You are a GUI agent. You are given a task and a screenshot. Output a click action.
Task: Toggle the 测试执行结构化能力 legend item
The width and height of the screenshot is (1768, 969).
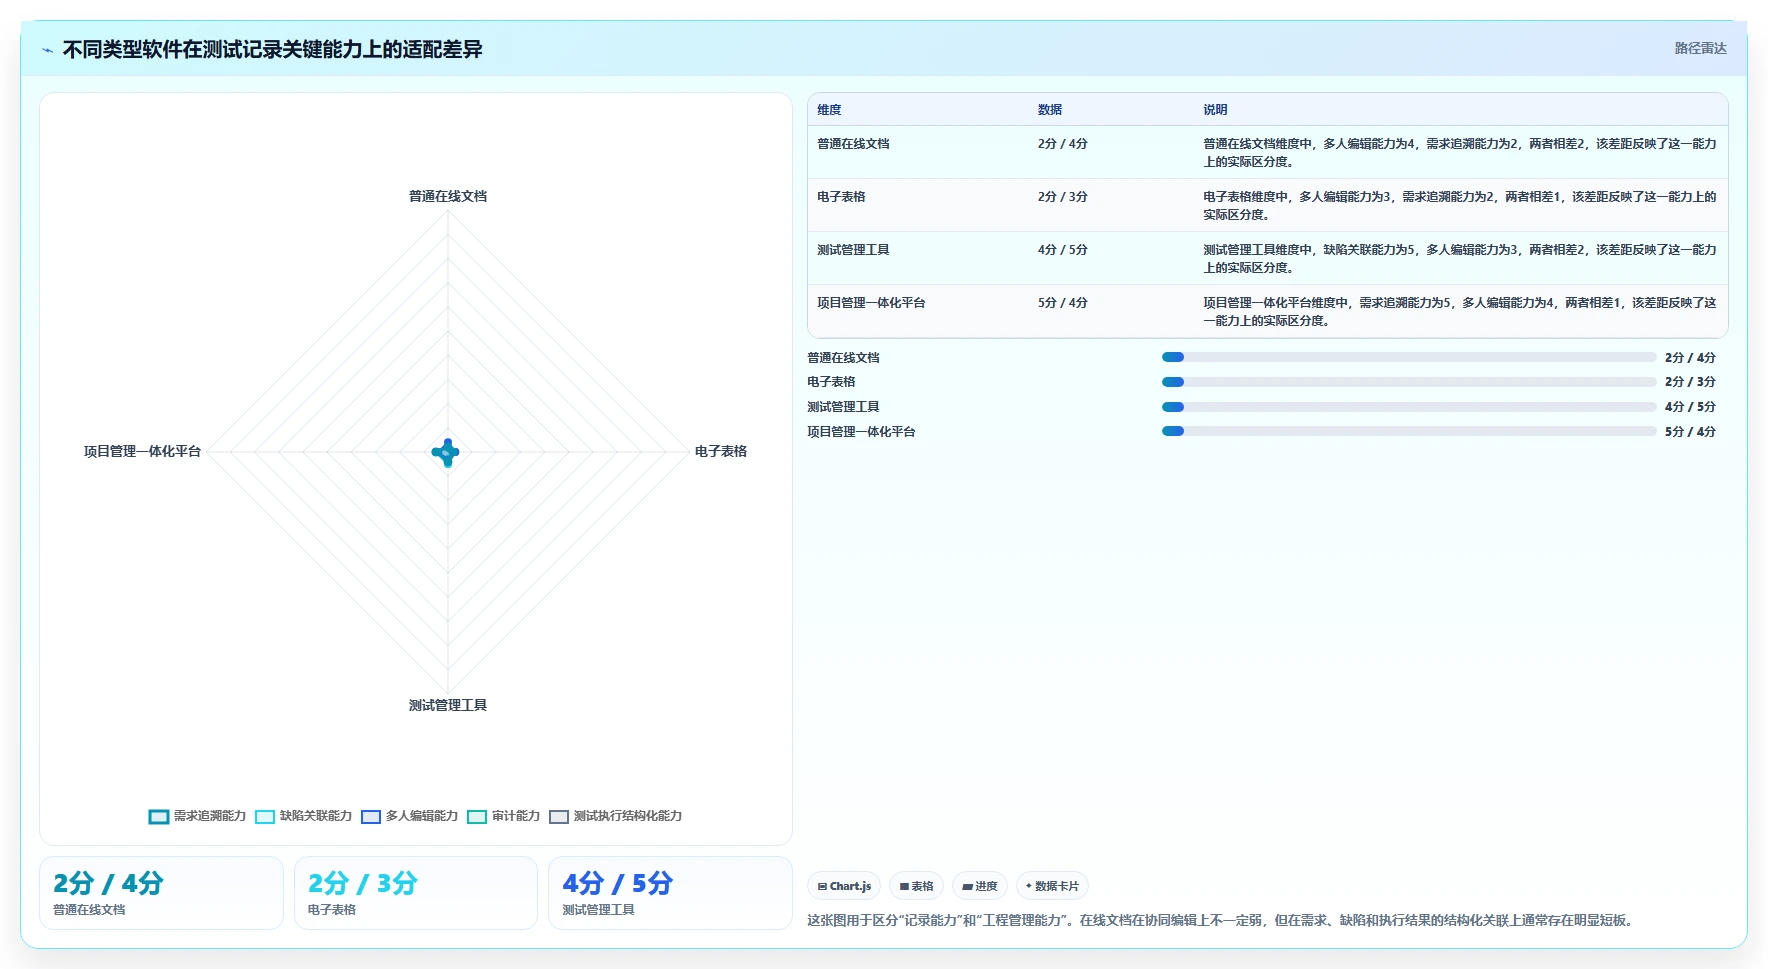pos(616,816)
